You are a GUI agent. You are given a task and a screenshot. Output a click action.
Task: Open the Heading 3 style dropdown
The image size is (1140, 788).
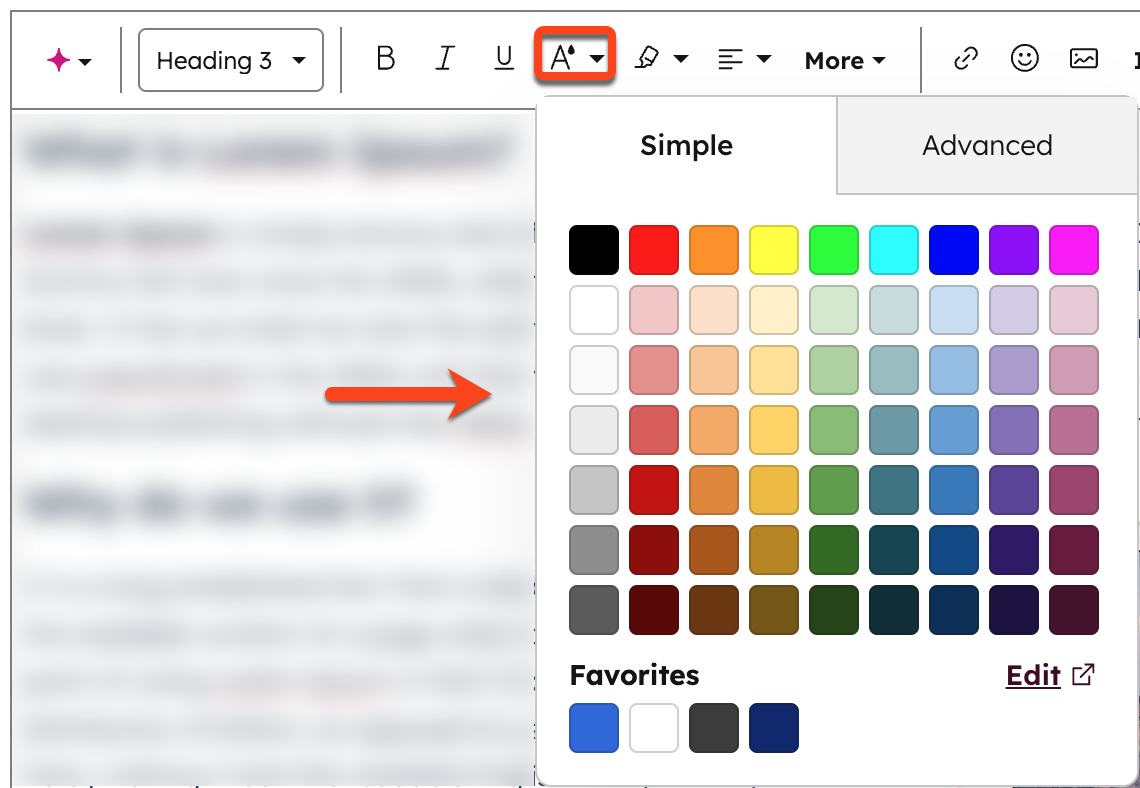230,60
